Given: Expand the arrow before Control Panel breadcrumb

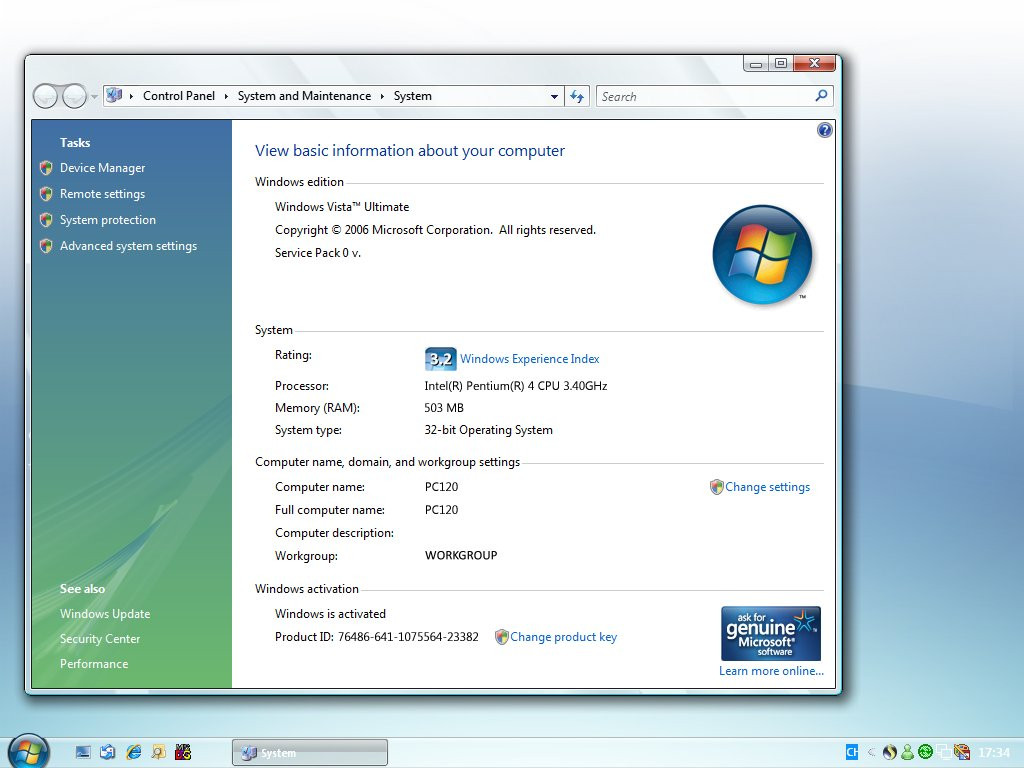Looking at the screenshot, I should pyautogui.click(x=131, y=96).
